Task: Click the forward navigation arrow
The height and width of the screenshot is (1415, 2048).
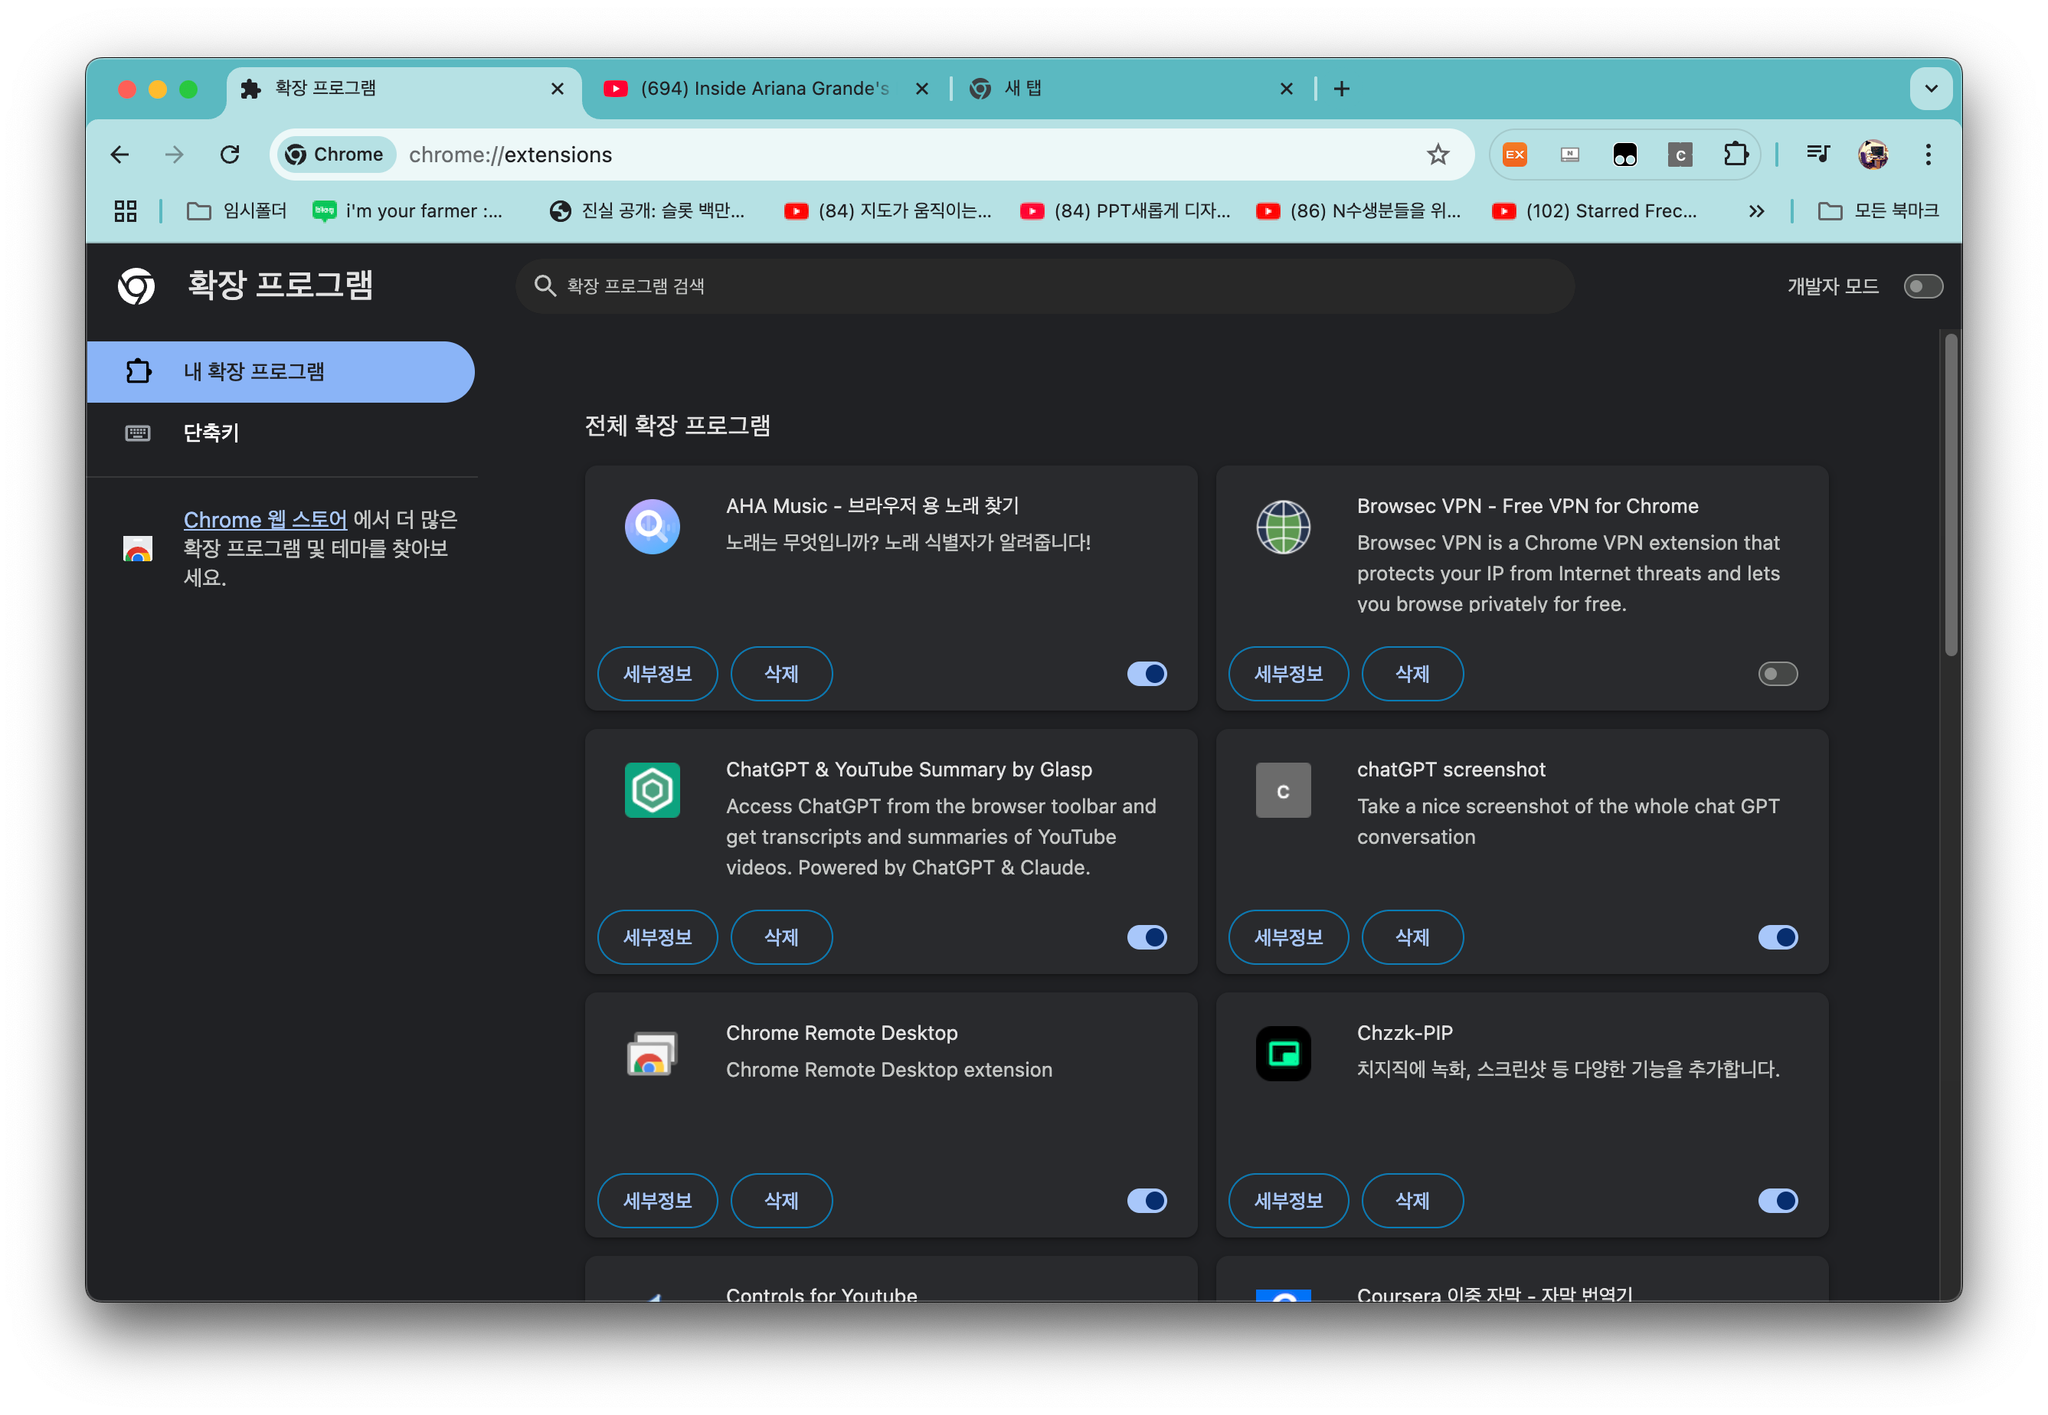Action: pos(174,154)
